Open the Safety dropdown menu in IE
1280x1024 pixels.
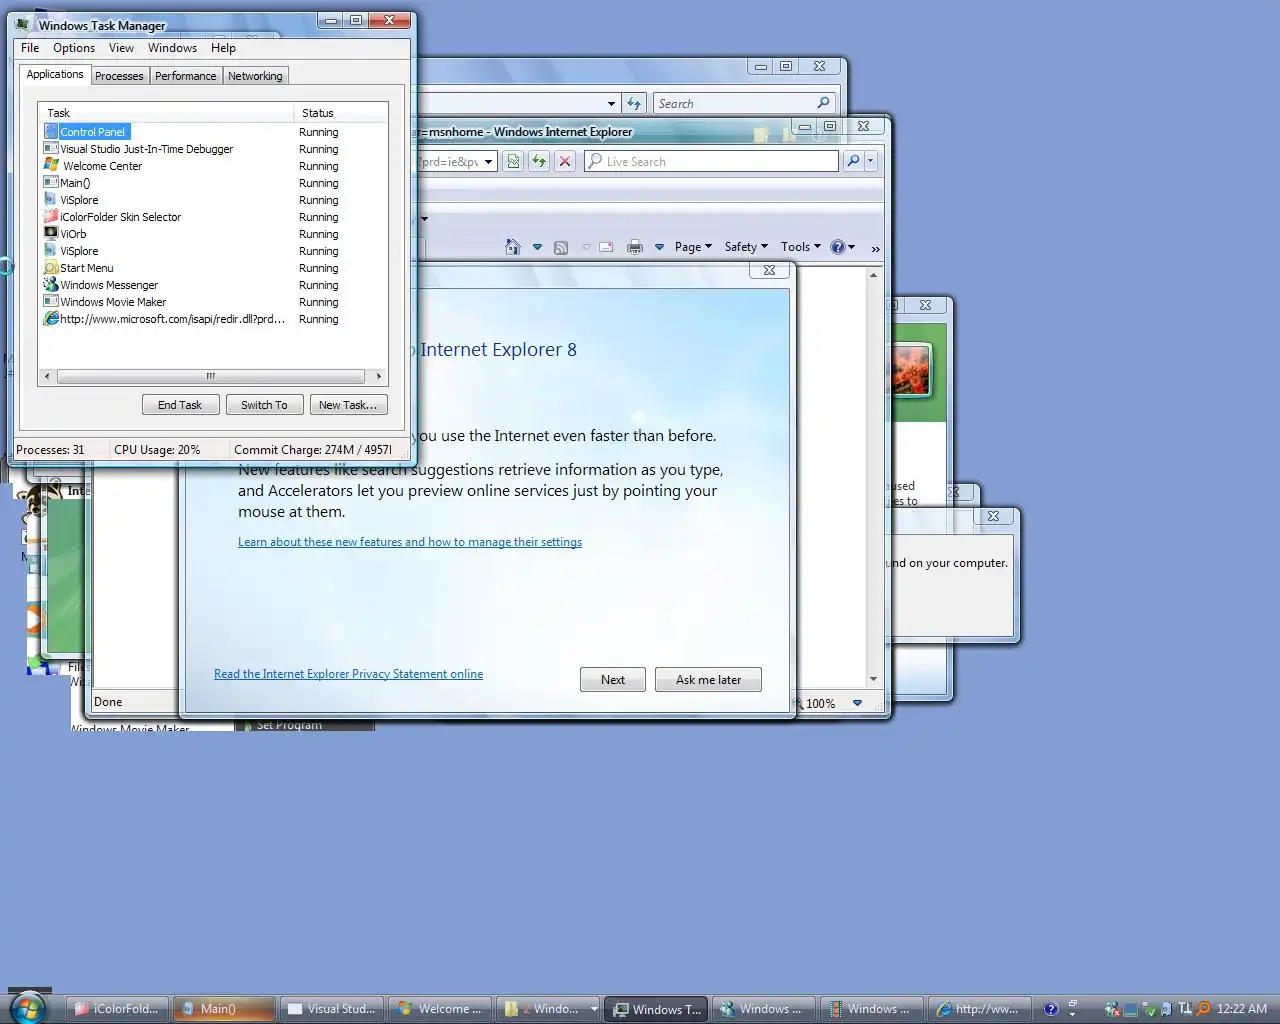tap(746, 247)
